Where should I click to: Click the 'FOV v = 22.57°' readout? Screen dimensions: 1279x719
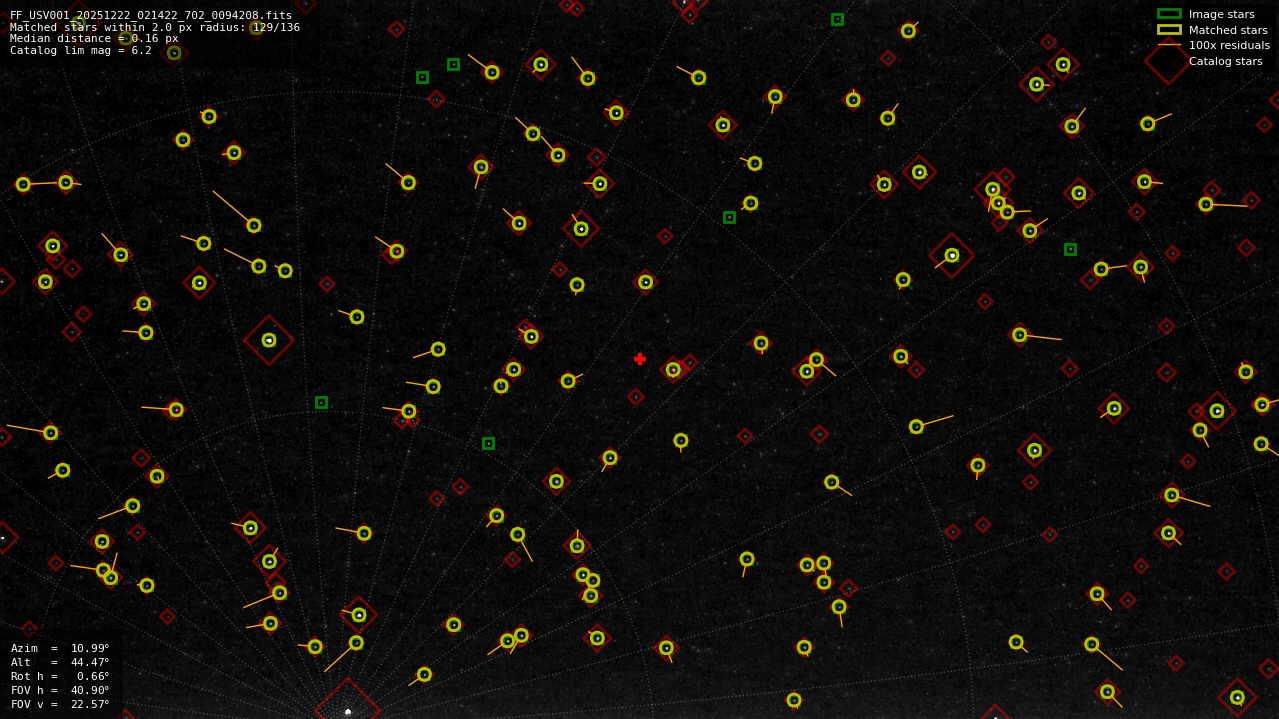tap(60, 704)
